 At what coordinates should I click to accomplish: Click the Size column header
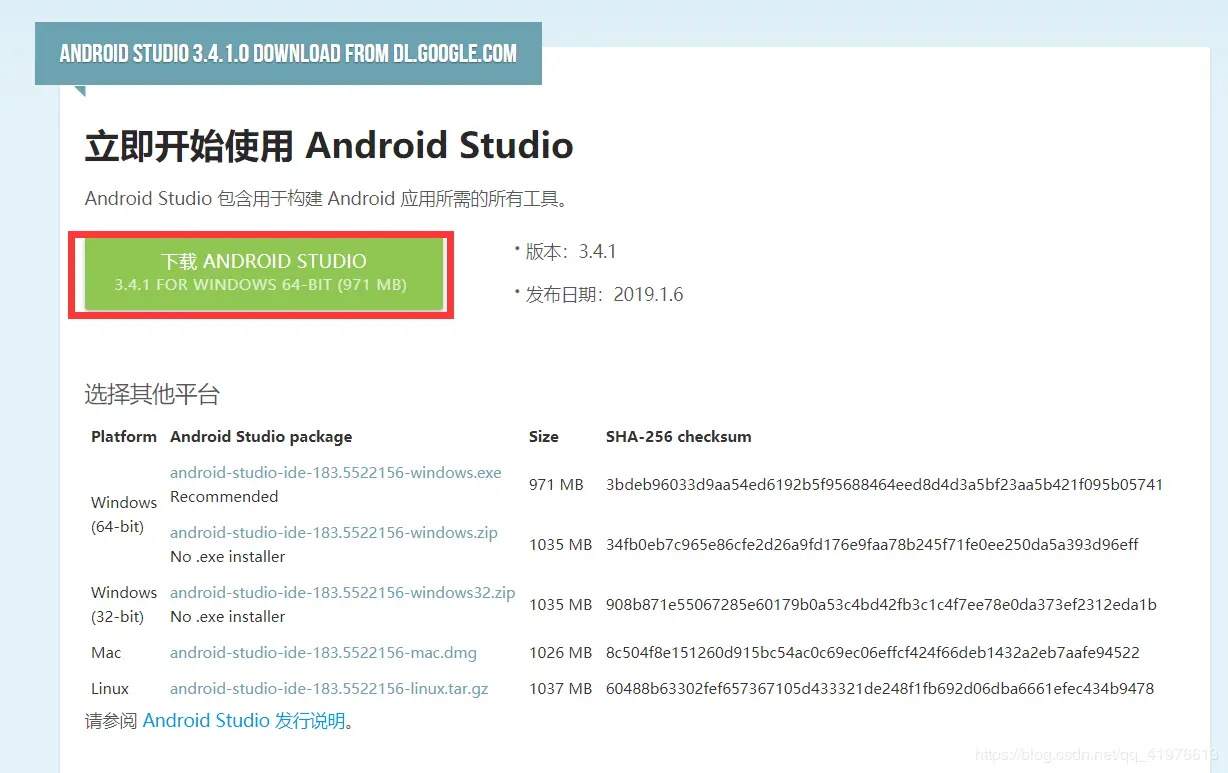click(544, 436)
